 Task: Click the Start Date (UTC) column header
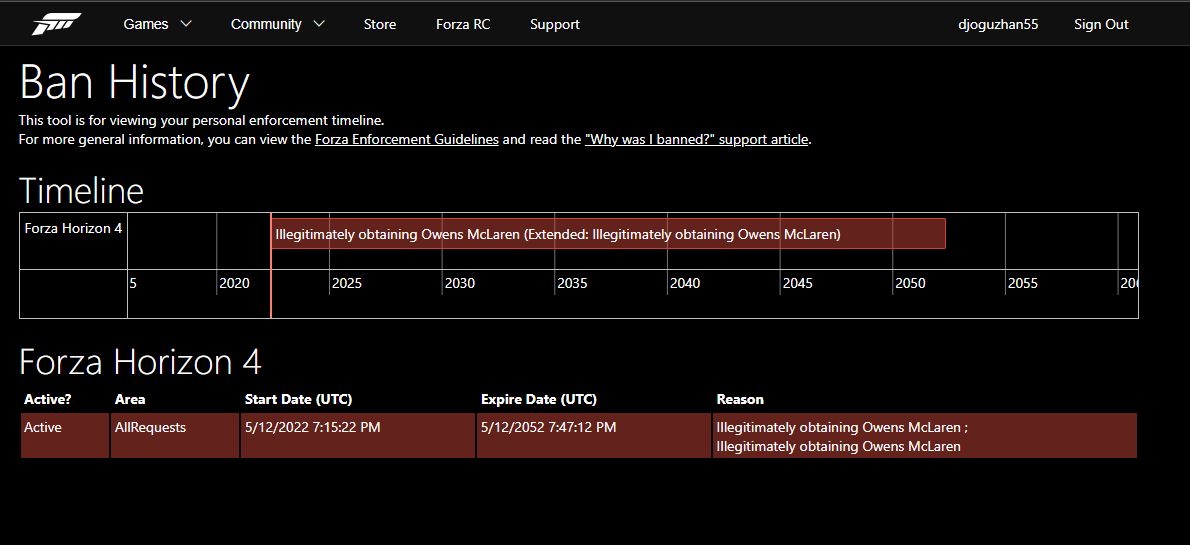pyautogui.click(x=298, y=399)
